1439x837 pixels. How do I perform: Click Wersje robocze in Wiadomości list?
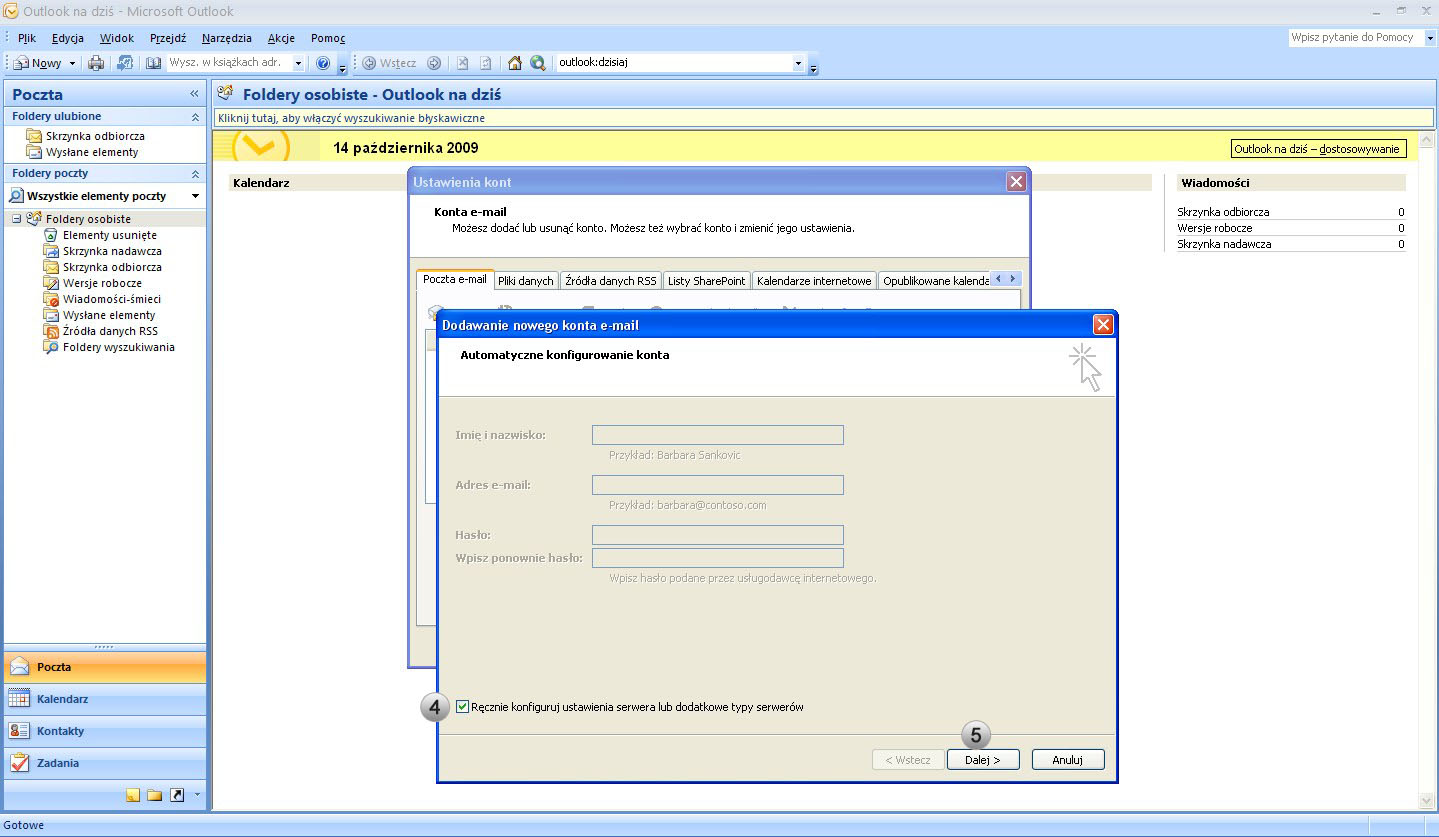coord(1214,228)
